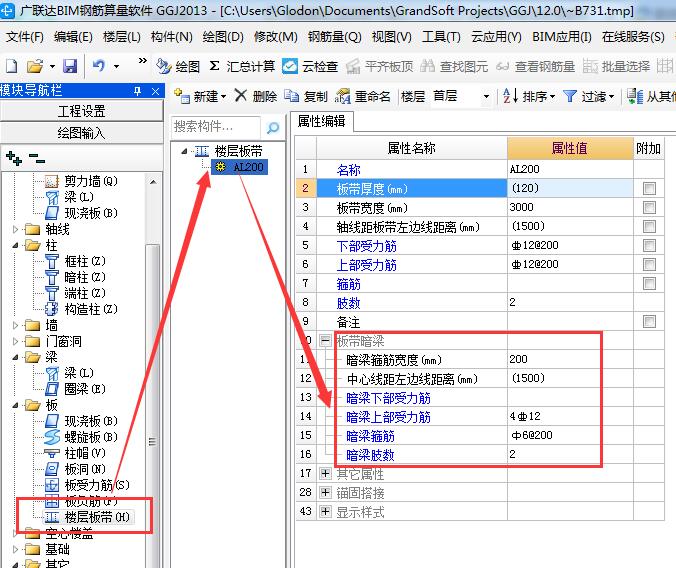Image resolution: width=676 pixels, height=568 pixels.
Task: Open the 编辑(E) menu
Action: 73,37
